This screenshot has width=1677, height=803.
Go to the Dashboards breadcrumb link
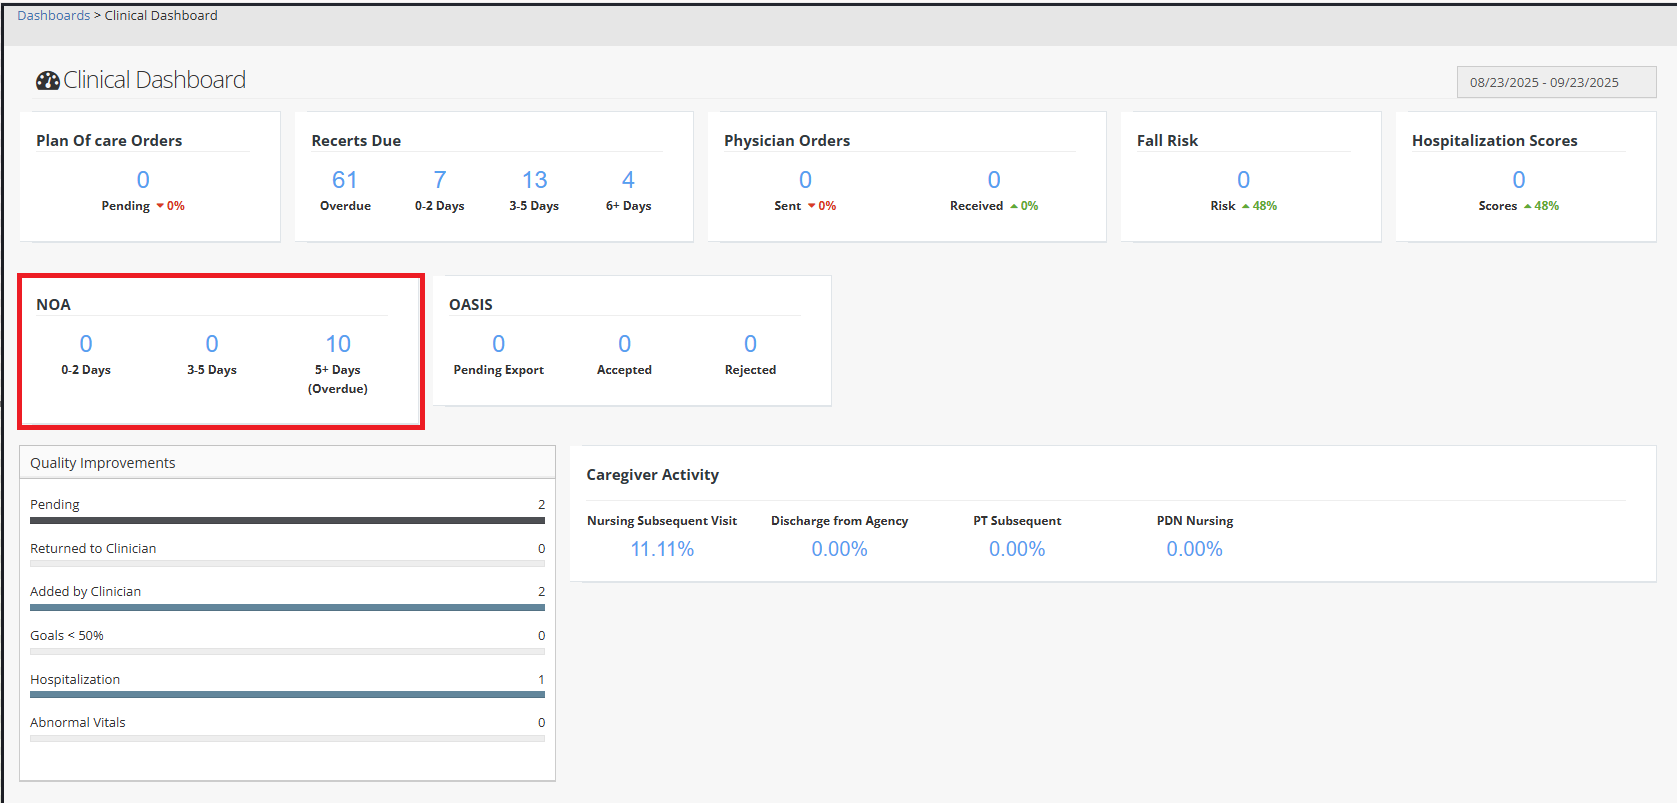53,15
